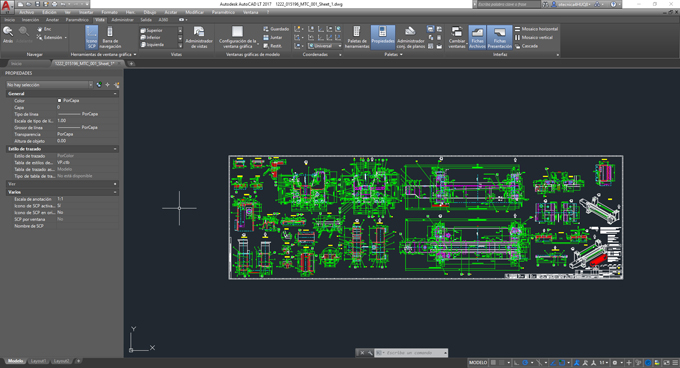Click the Transparencia PorCapa value
The image size is (680, 368).
coord(65,134)
